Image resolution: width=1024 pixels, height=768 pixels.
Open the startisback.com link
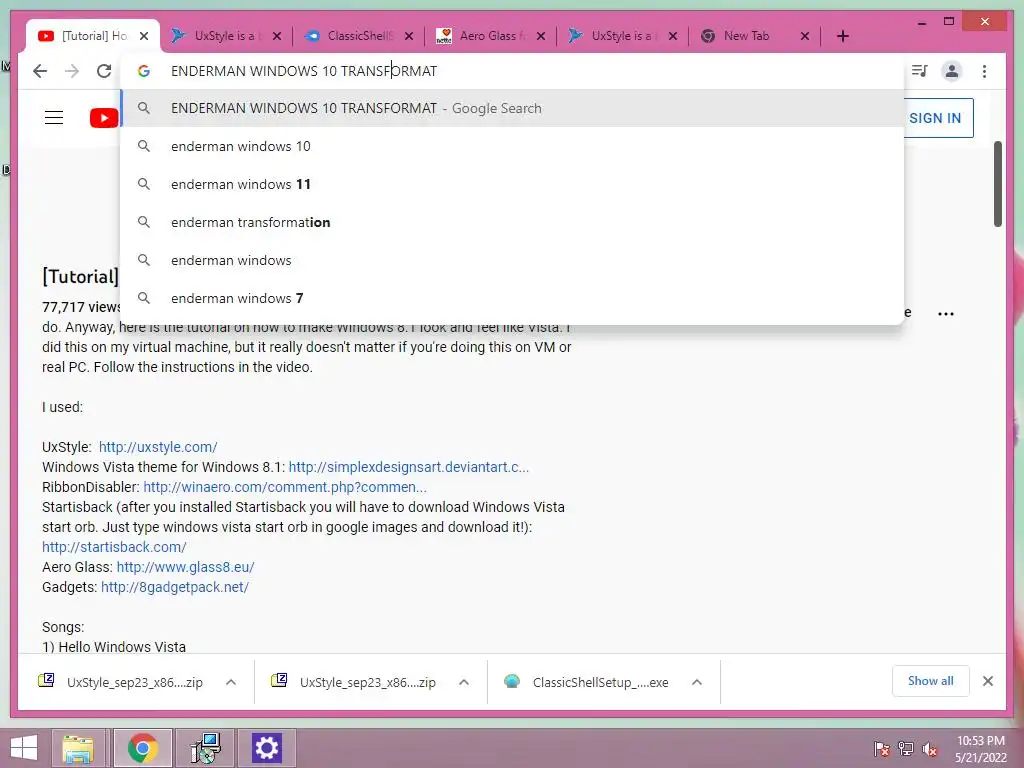[114, 547]
